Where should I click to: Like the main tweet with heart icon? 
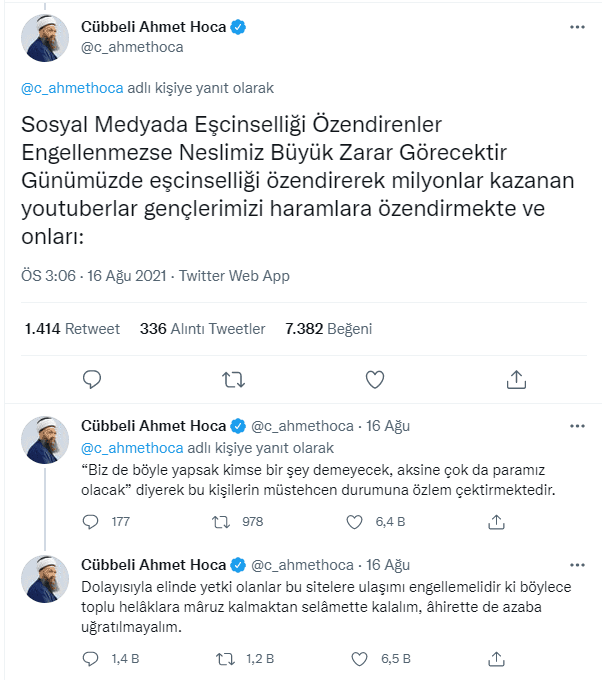(375, 379)
